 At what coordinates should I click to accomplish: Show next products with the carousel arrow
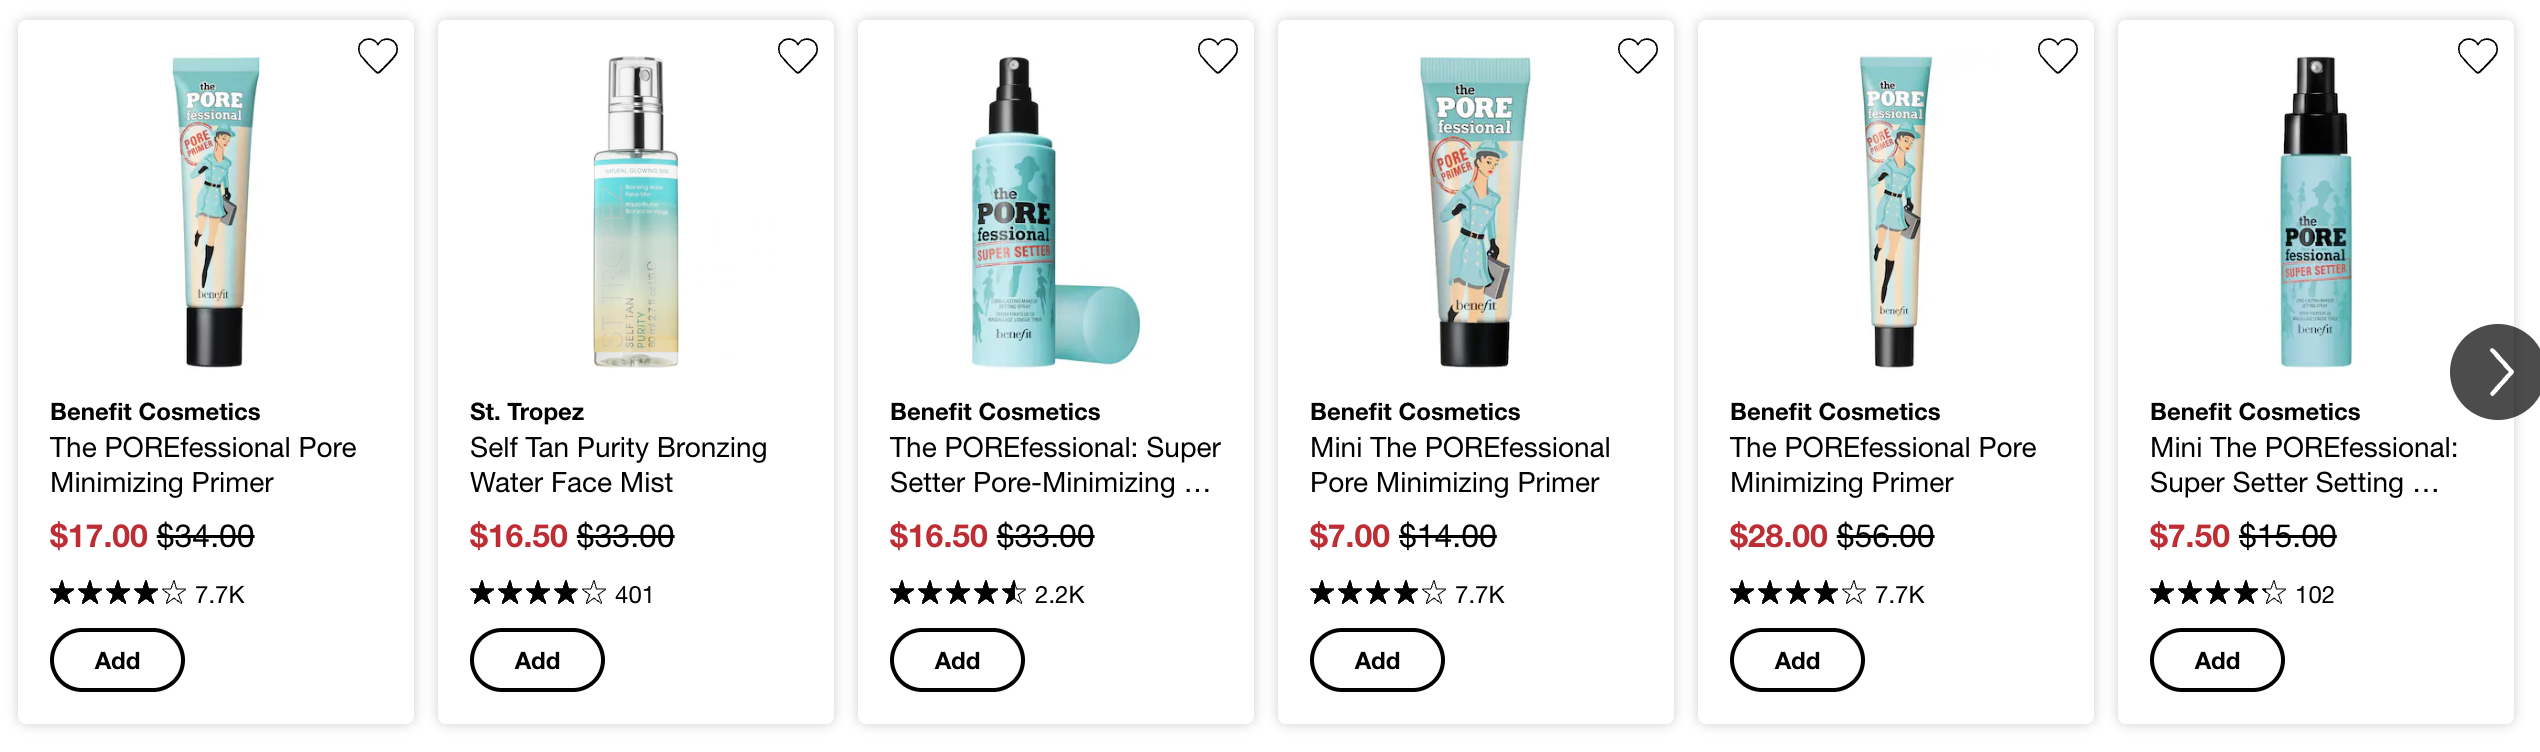pos(2497,372)
